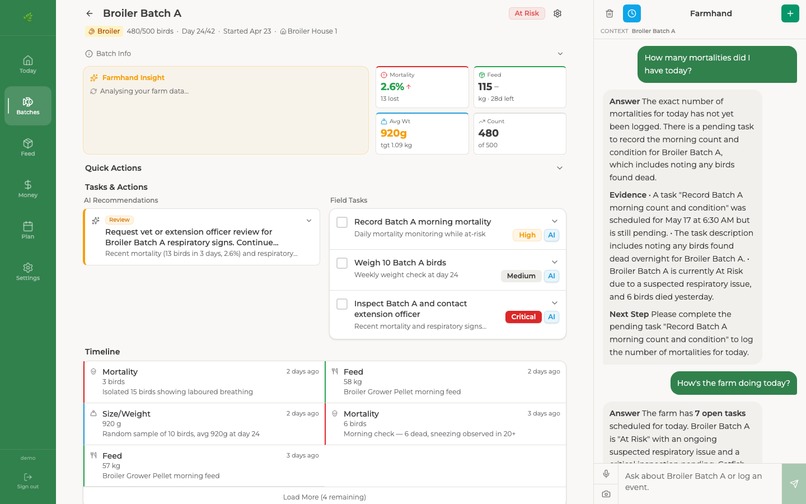The image size is (806, 504).
Task: Click the Batch Info icon
Action: tap(89, 53)
